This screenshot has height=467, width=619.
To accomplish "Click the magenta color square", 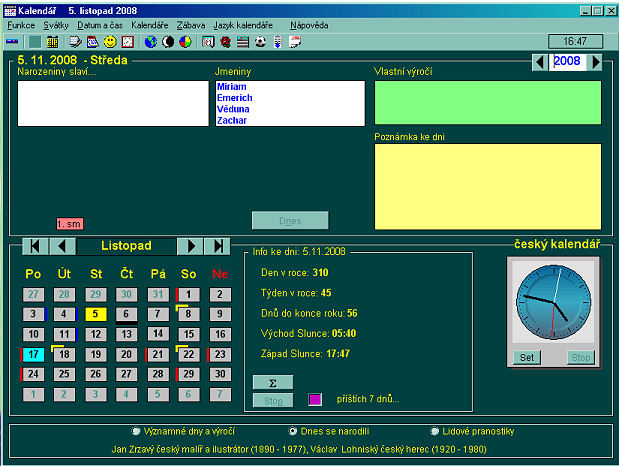I will click(x=315, y=399).
